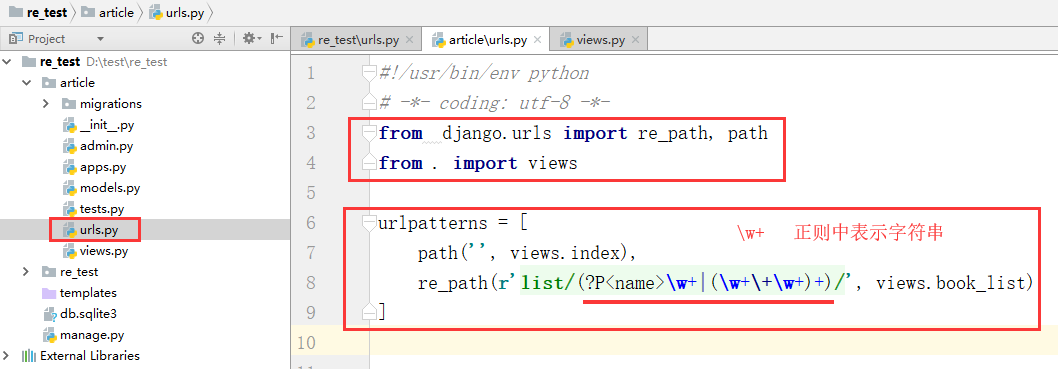Screen dimensions: 1058x369
Task: Click line number 10 in gutter
Action: [x=307, y=343]
